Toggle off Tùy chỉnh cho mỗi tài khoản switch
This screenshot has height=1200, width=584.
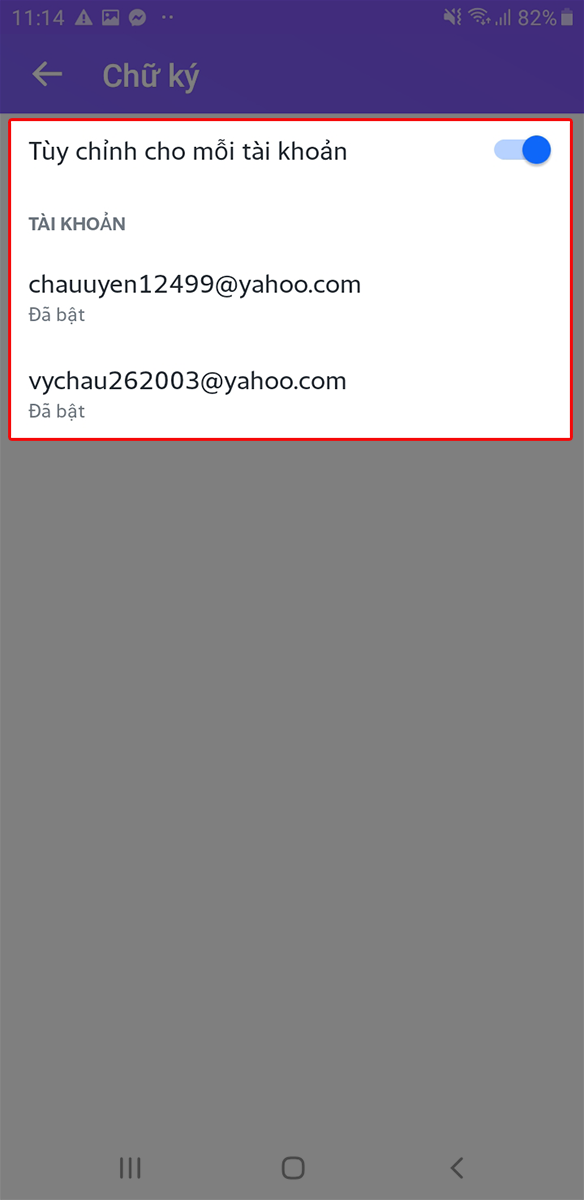tap(522, 151)
